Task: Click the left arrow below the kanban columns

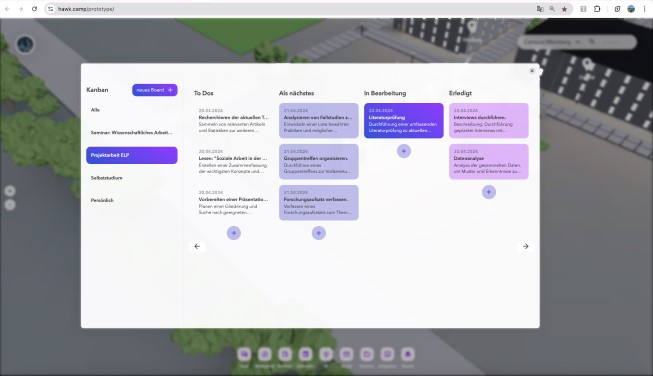Action: 197,246
